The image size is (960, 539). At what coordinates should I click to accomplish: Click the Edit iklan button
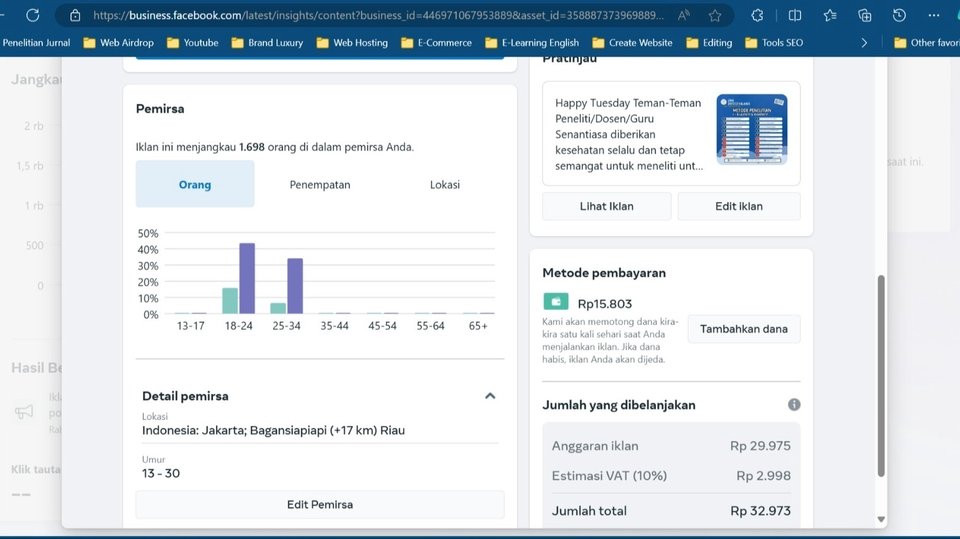point(738,206)
